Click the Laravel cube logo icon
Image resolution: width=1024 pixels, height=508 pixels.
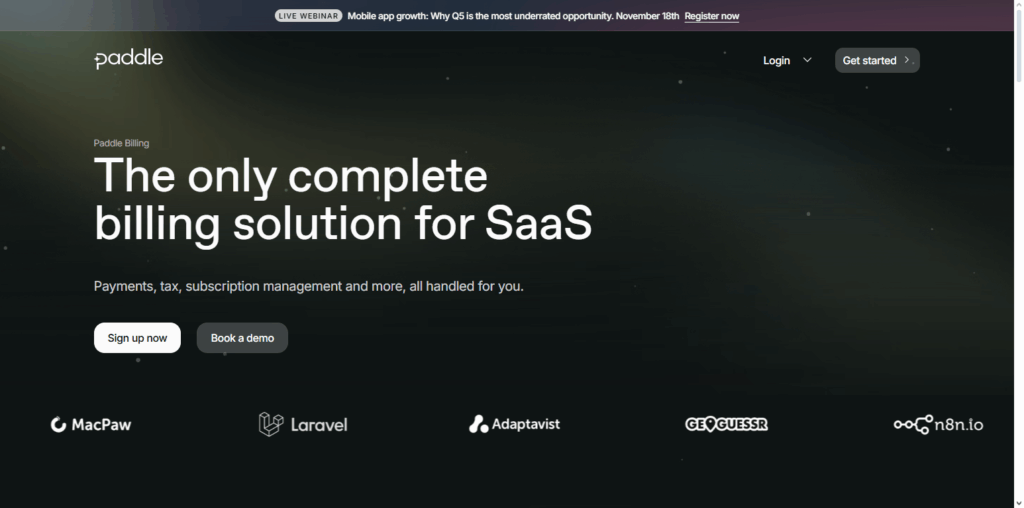point(271,425)
